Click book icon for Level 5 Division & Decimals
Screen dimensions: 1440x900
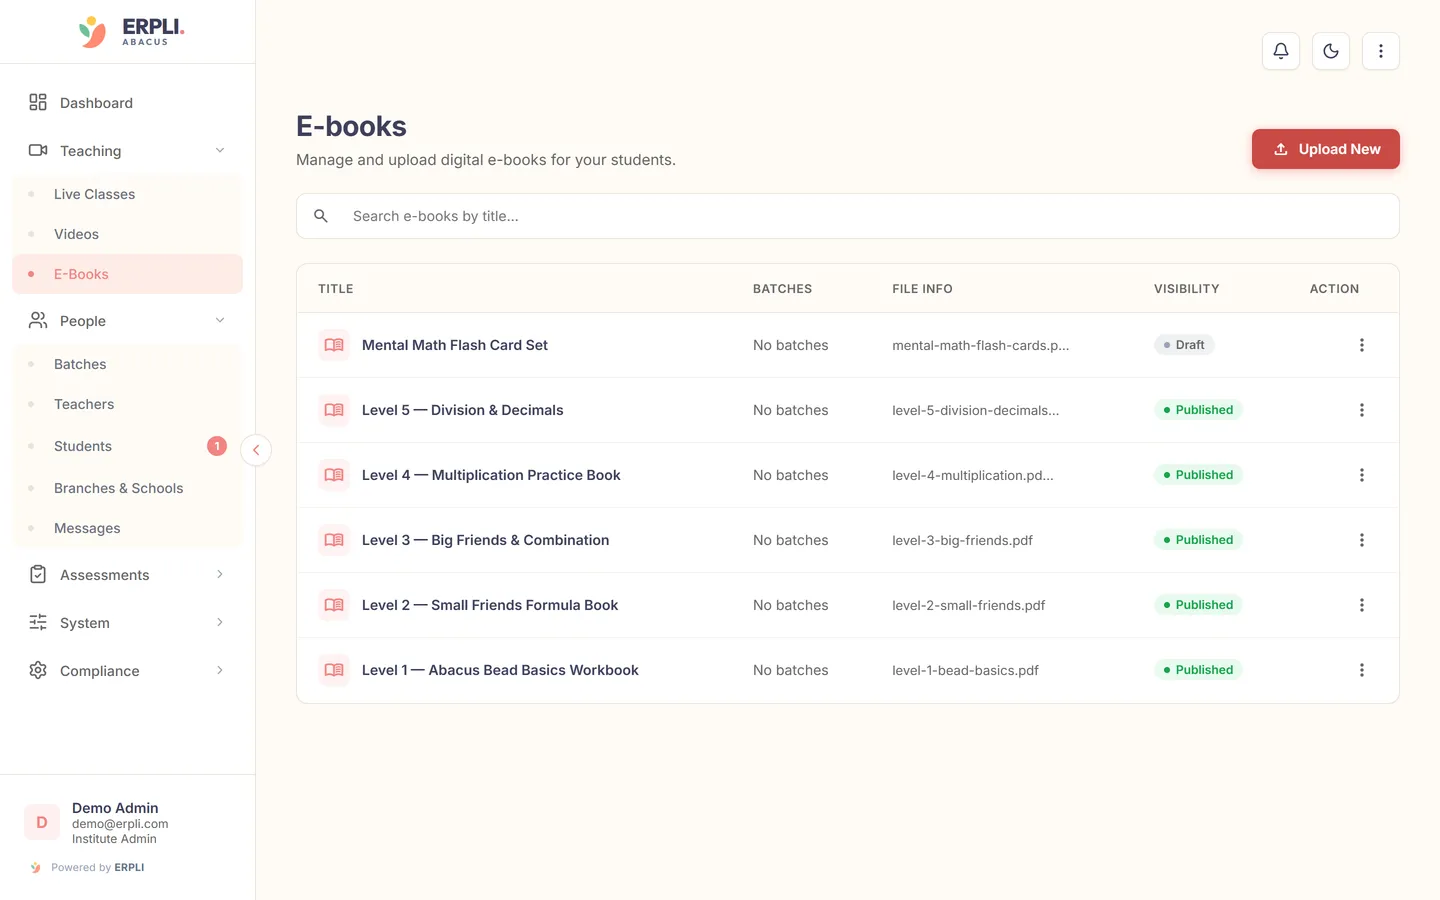(x=334, y=410)
